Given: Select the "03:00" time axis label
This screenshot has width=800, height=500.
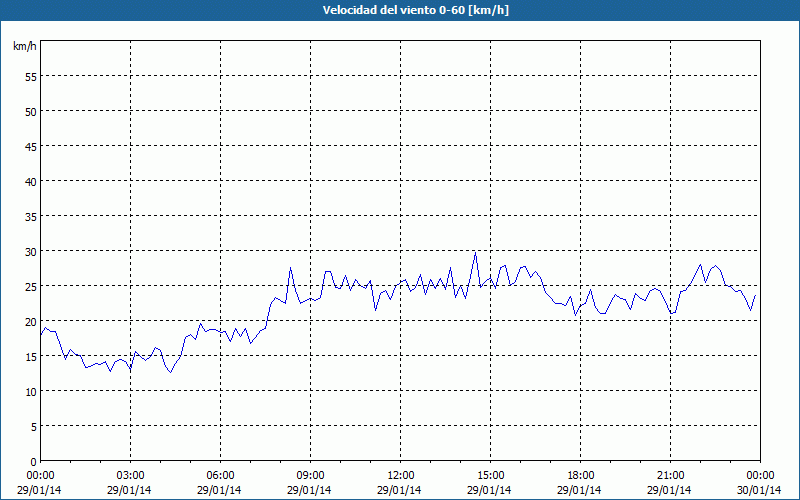Looking at the screenshot, I should coord(130,476).
